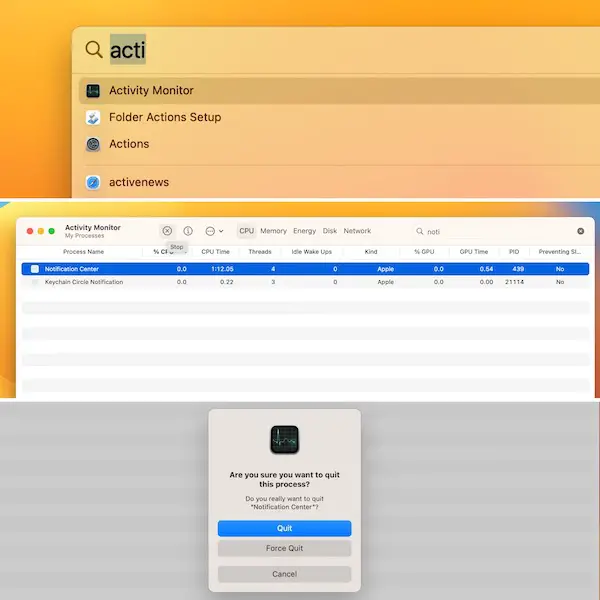This screenshot has height=600, width=600.
Task: Click the Actions app icon
Action: pyautogui.click(x=93, y=144)
